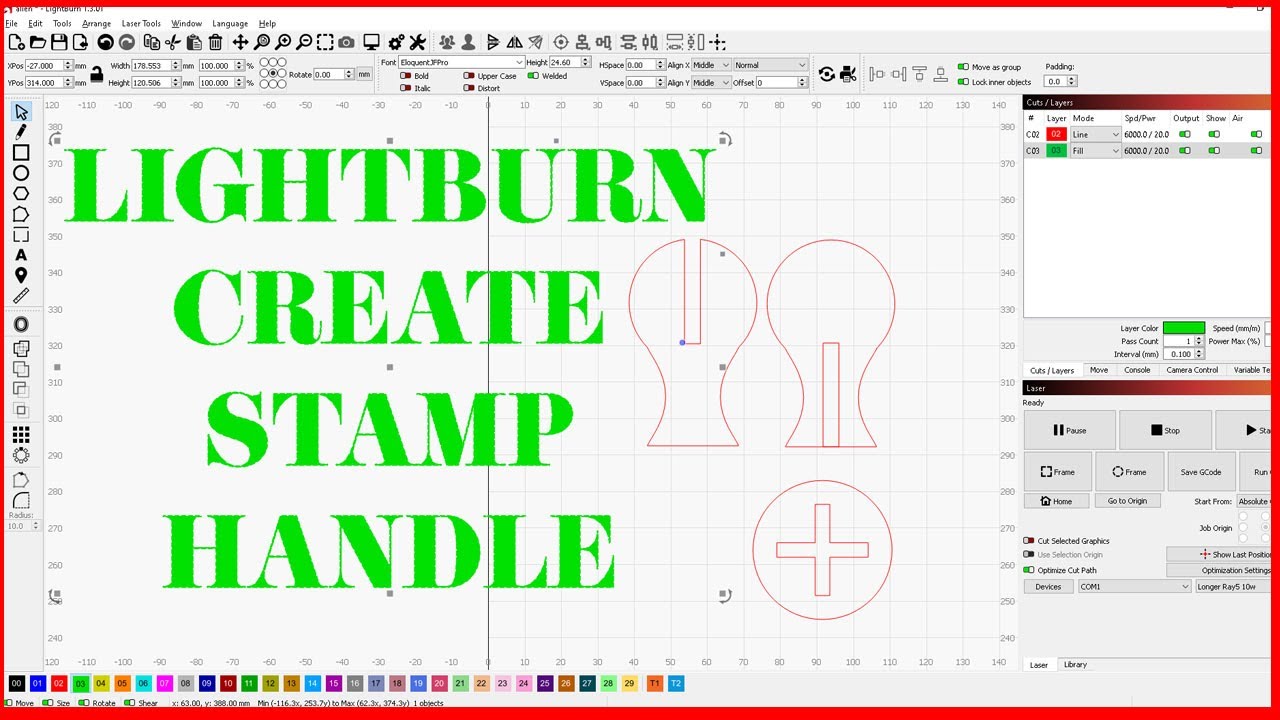
Task: Switch to the Camera Control tab
Action: [1192, 370]
